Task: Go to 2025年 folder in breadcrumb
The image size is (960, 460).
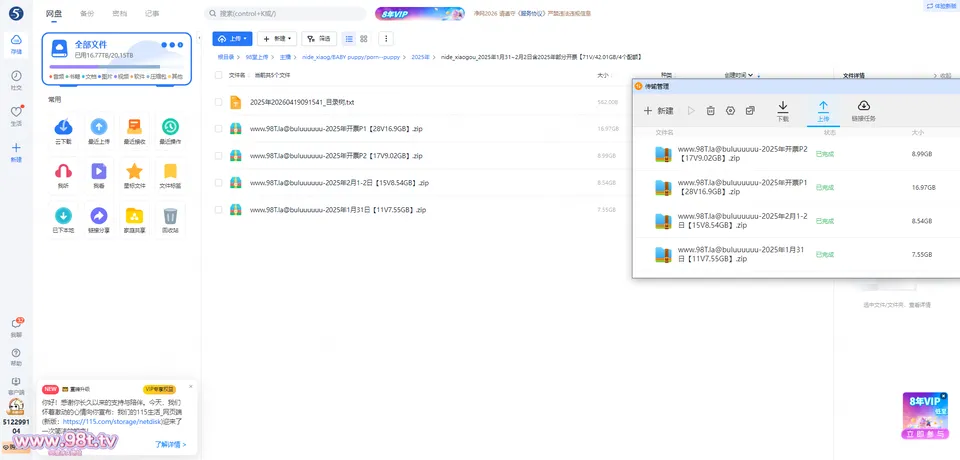Action: [x=420, y=56]
